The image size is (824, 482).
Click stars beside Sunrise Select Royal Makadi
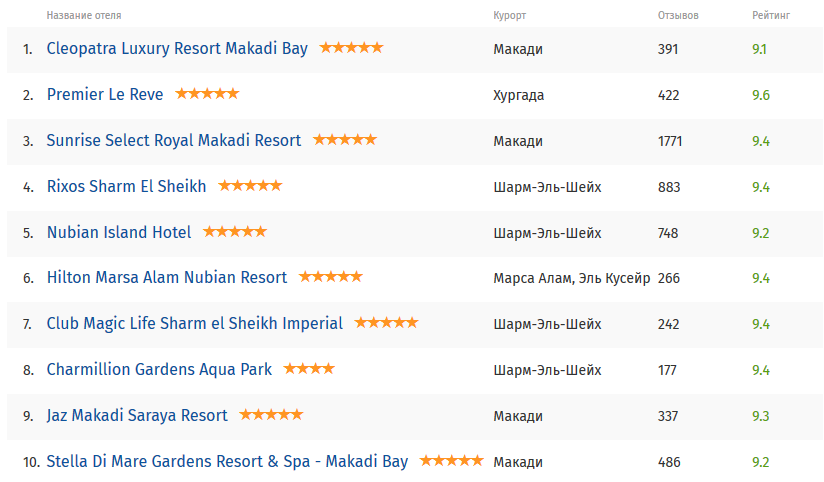point(345,140)
